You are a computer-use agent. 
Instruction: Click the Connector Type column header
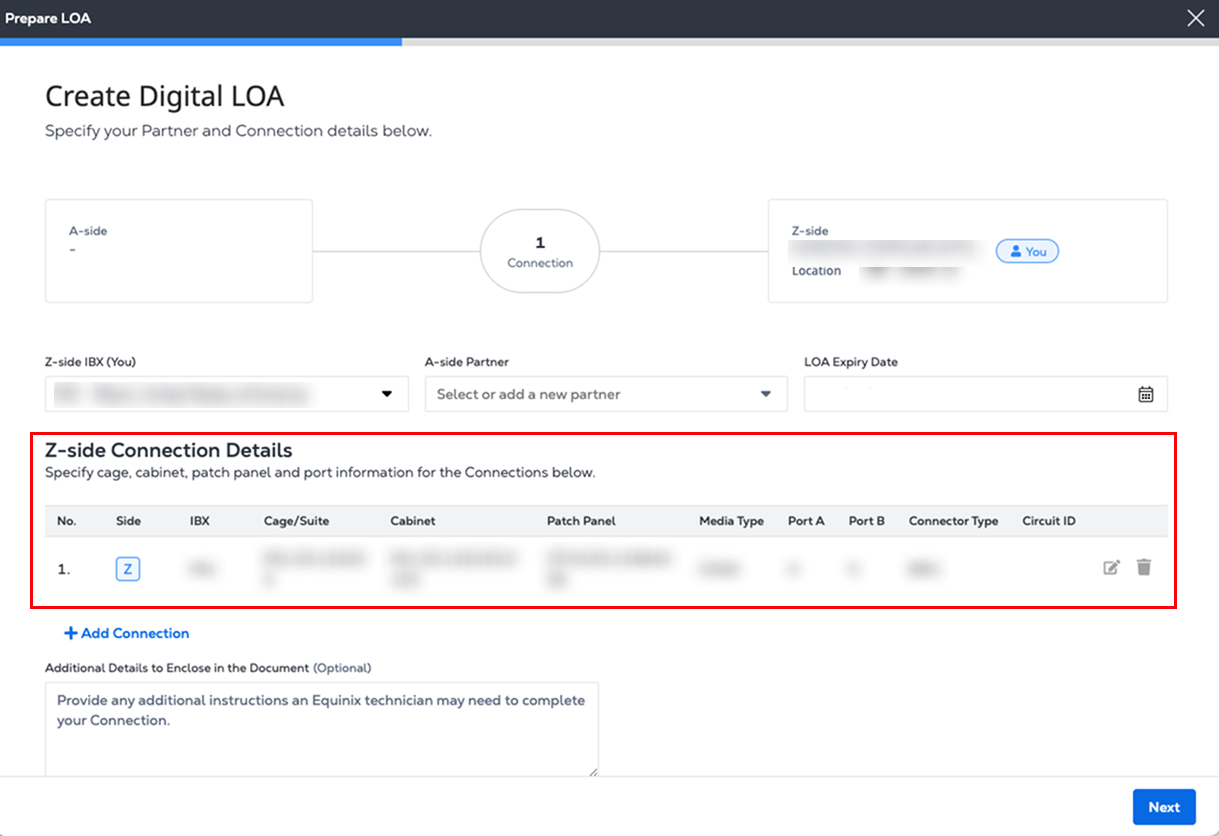coord(953,521)
